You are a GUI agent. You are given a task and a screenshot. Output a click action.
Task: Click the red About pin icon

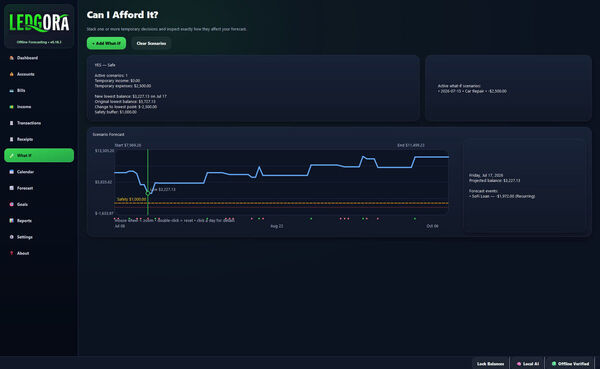point(11,253)
